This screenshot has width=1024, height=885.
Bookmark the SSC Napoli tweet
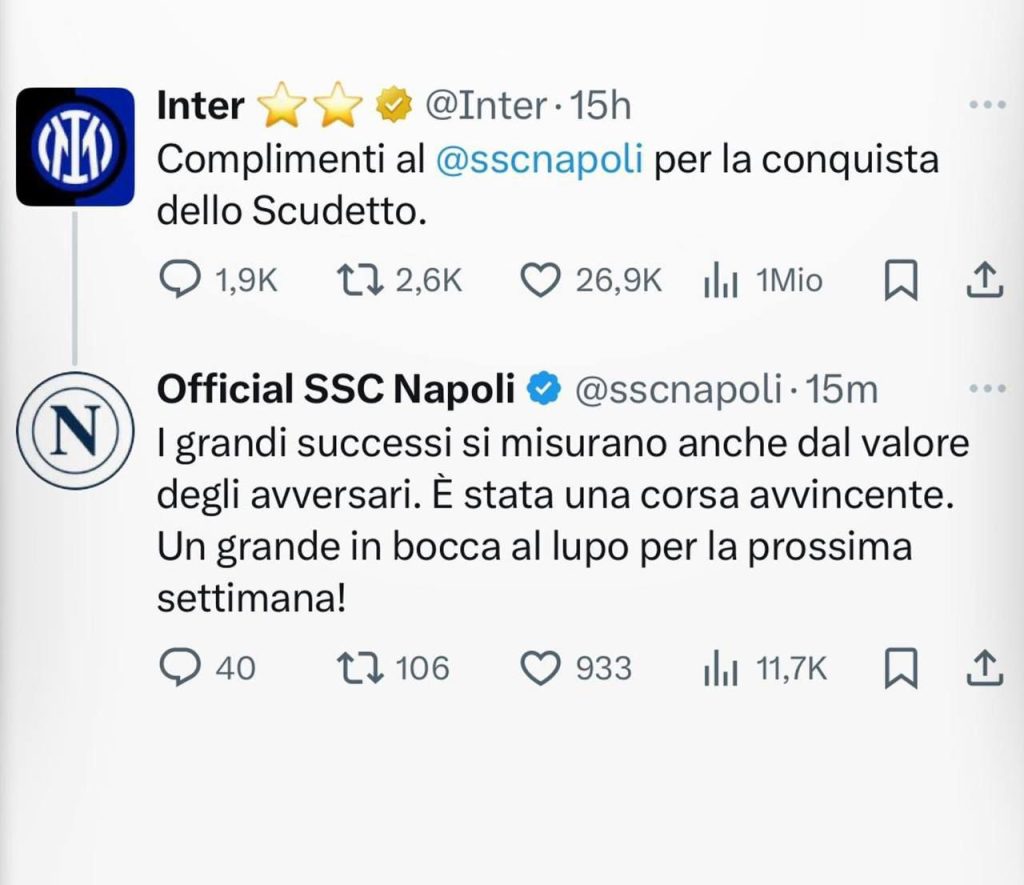coord(902,667)
